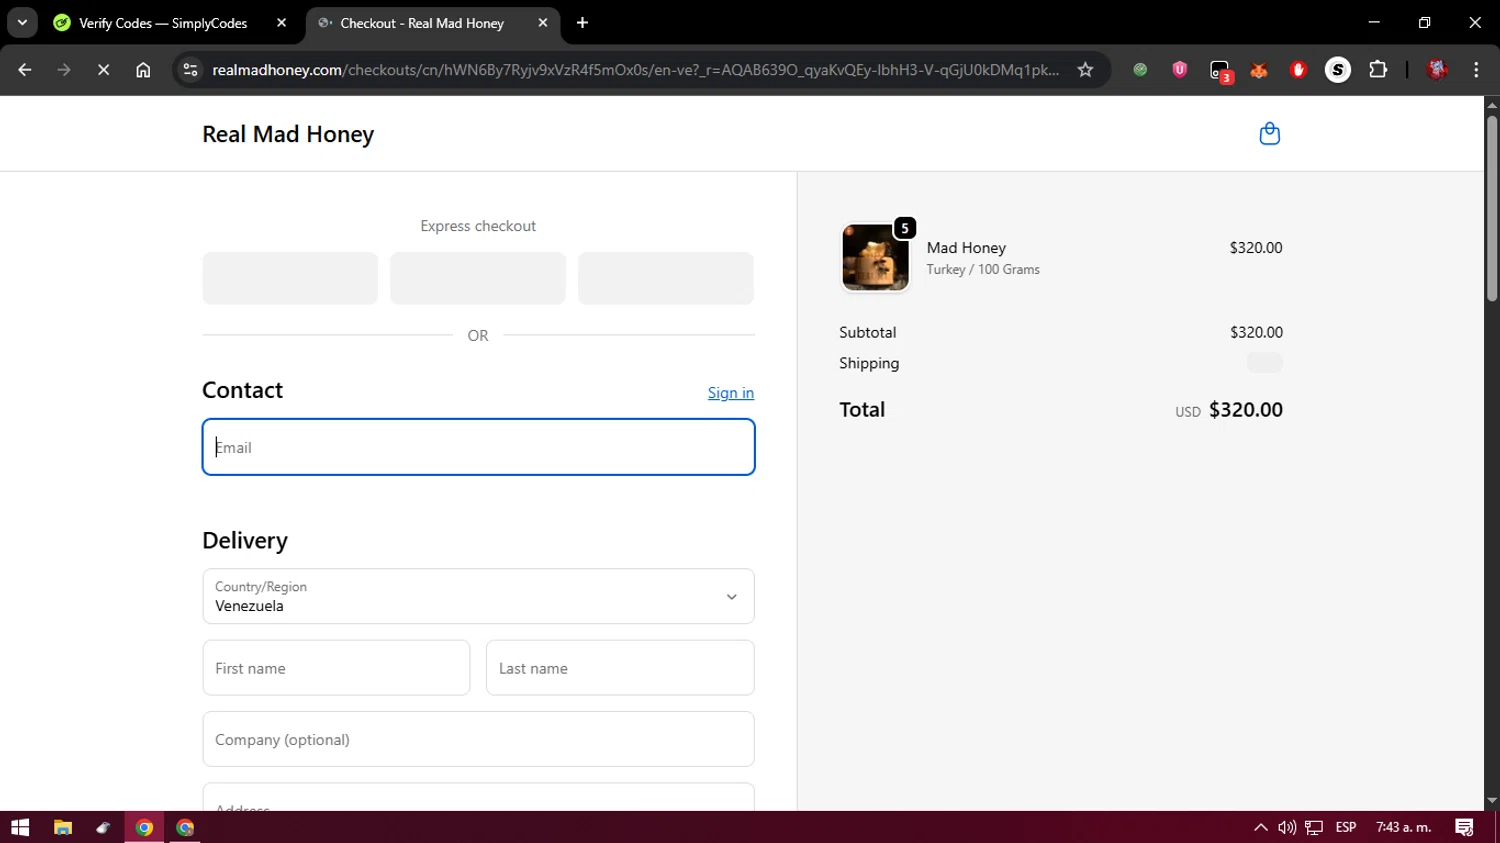Open the tab search dropdown arrow

pyautogui.click(x=22, y=23)
